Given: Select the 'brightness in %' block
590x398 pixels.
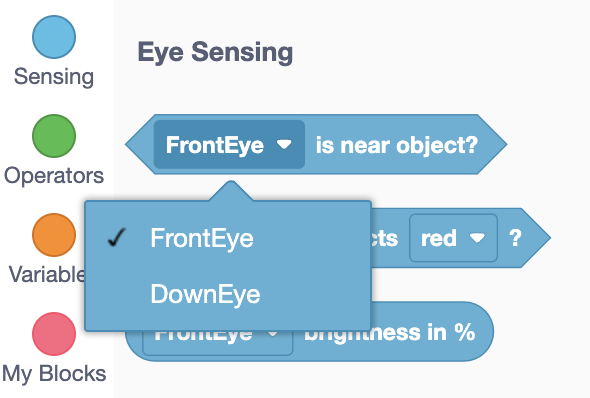Looking at the screenshot, I should click(x=389, y=333).
